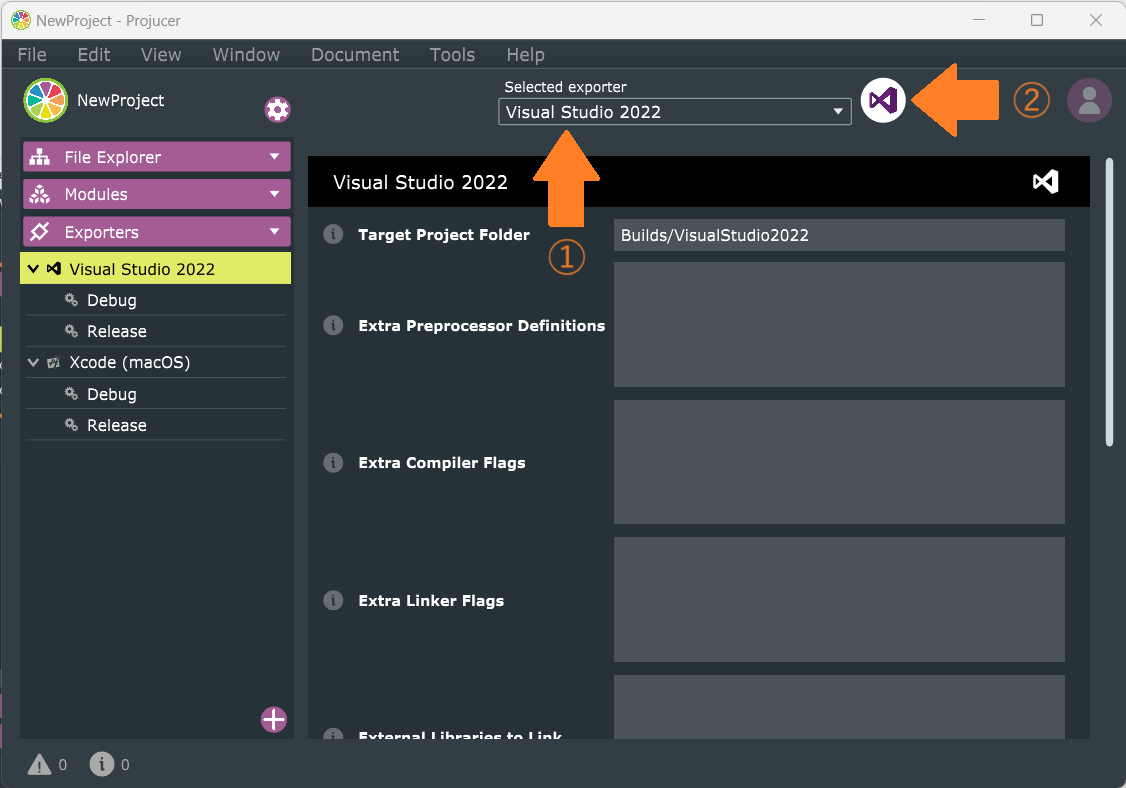Click the Exporters plug icon
This screenshot has height=788, width=1126.
click(x=39, y=231)
